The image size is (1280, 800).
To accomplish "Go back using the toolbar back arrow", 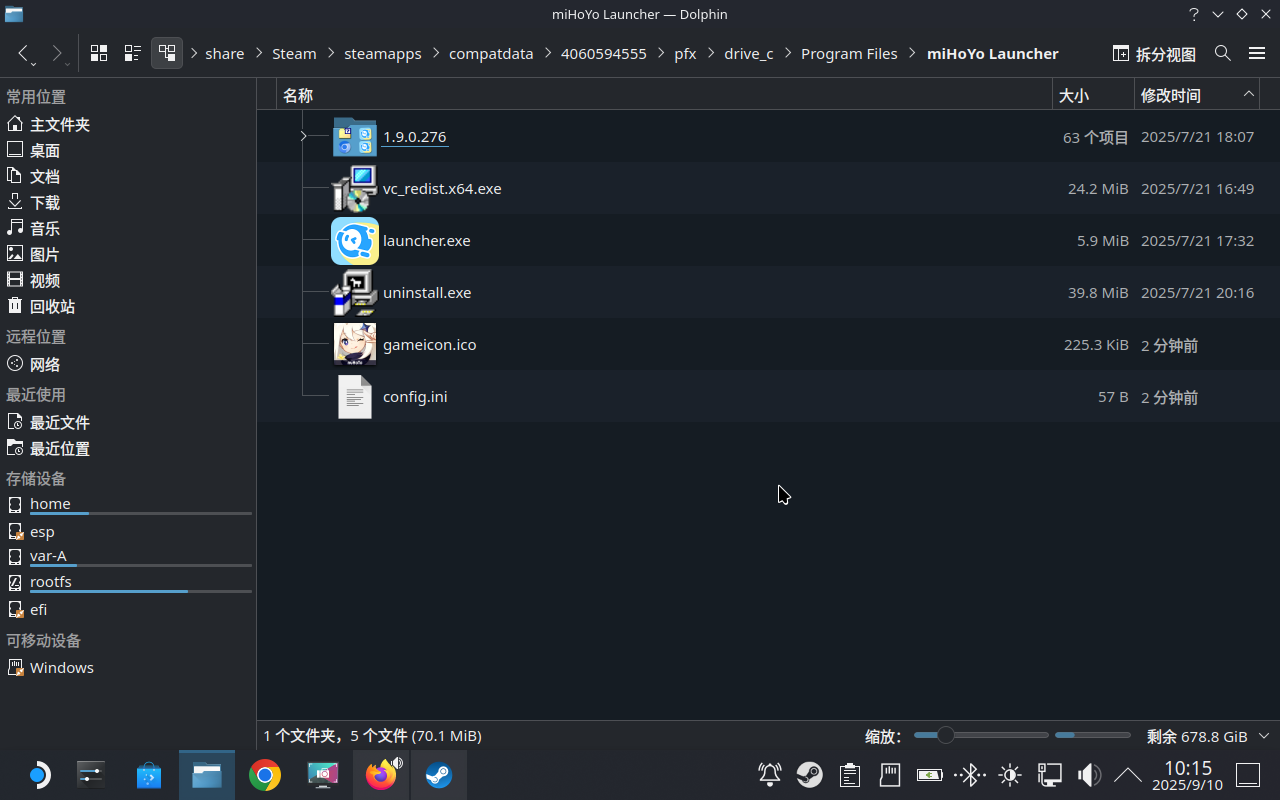I will pos(24,53).
